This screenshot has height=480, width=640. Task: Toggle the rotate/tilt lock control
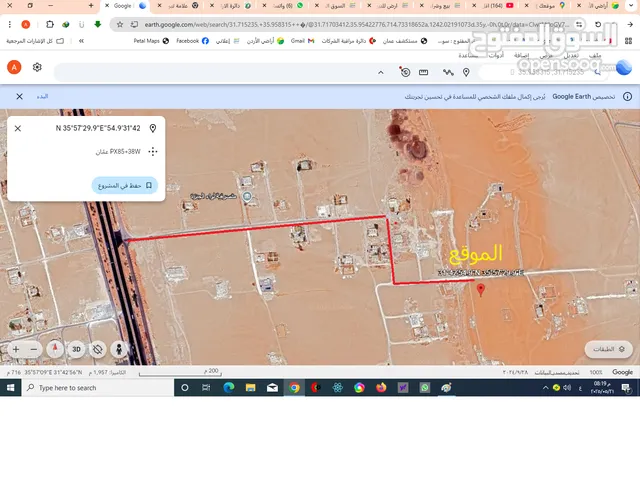(98, 349)
